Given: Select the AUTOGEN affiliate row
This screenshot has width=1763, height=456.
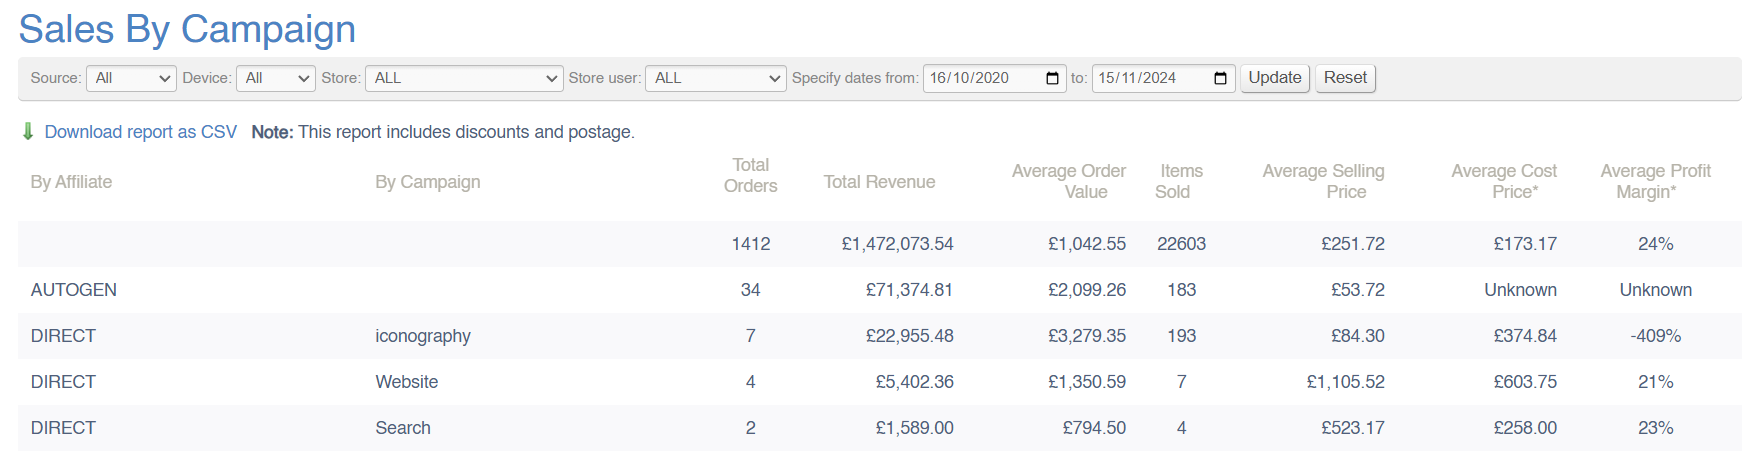Looking at the screenshot, I should pyautogui.click(x=74, y=290).
